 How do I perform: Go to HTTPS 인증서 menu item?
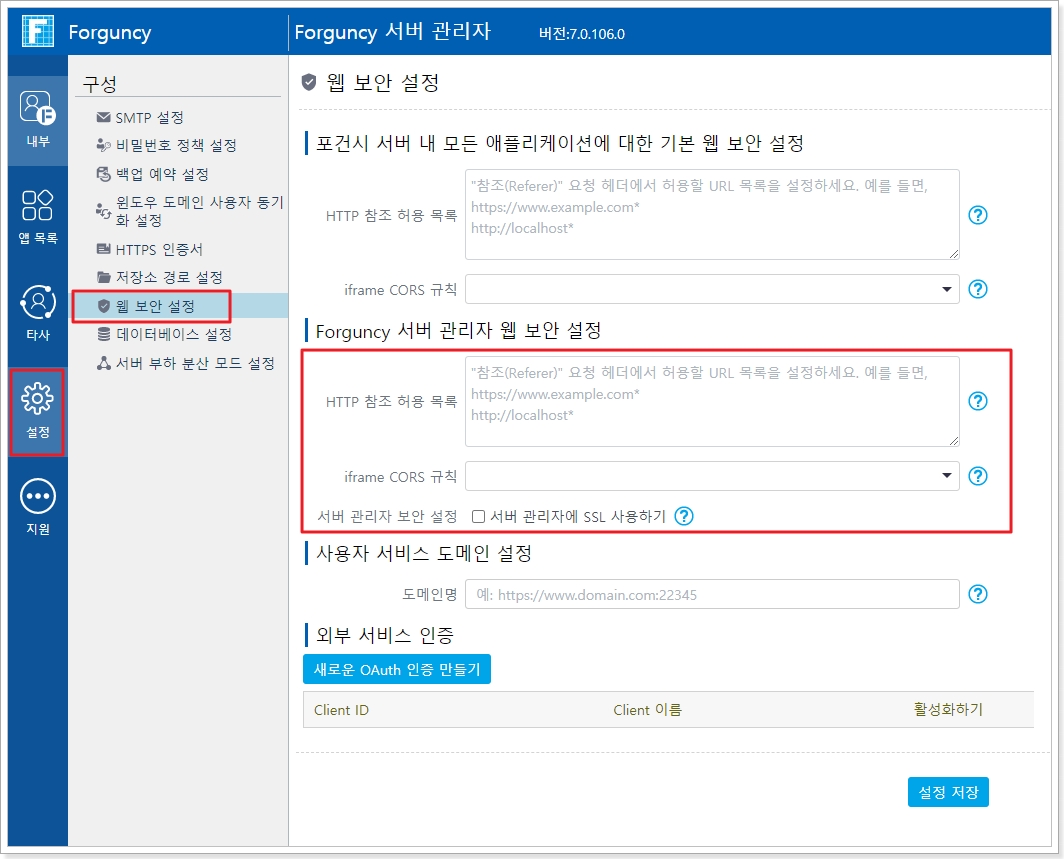click(x=158, y=249)
